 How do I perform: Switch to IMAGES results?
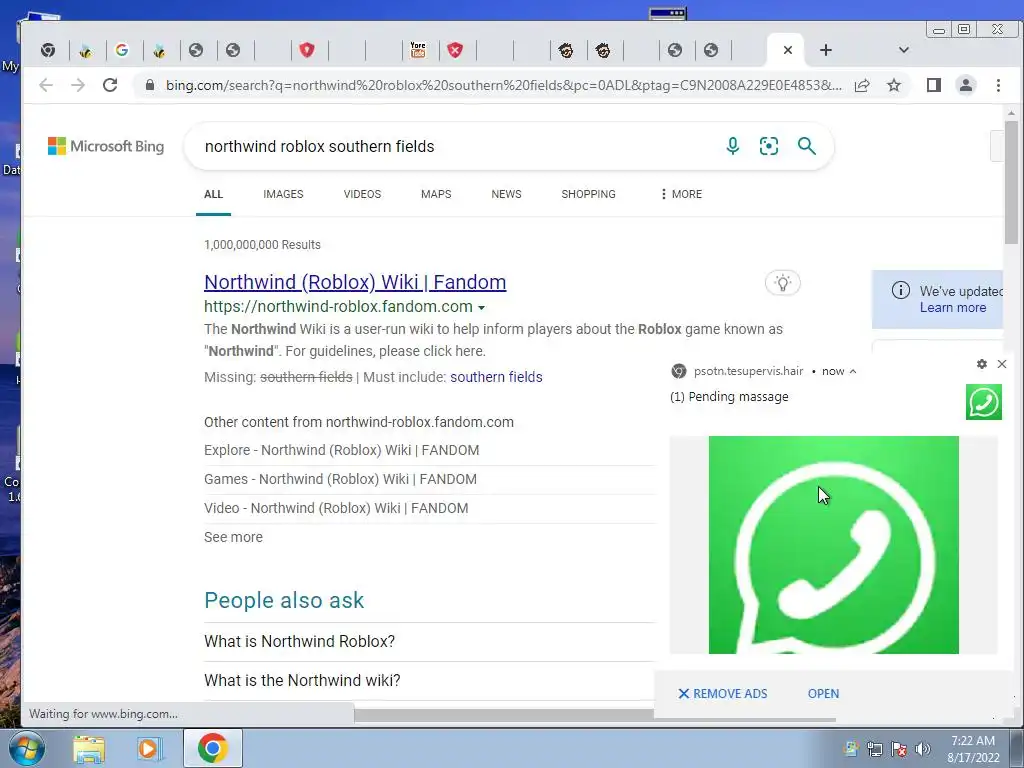283,194
